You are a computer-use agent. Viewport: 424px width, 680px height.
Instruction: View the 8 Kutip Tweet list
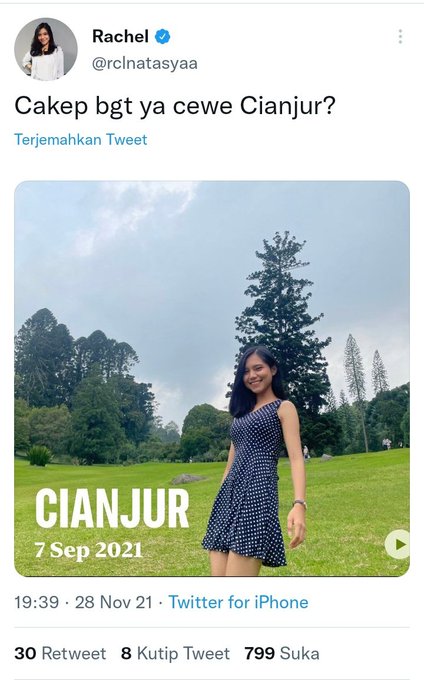pyautogui.click(x=176, y=653)
